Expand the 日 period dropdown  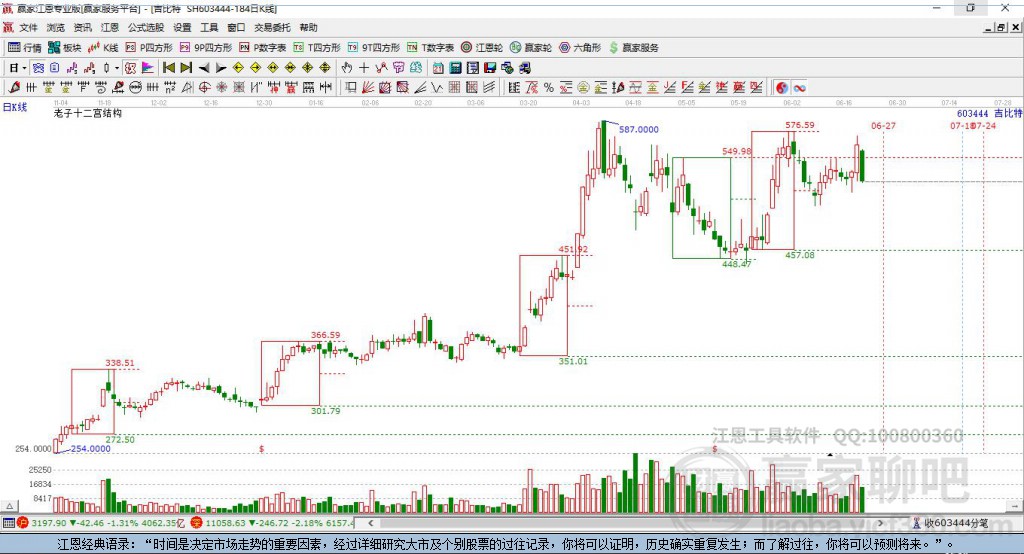click(24, 68)
